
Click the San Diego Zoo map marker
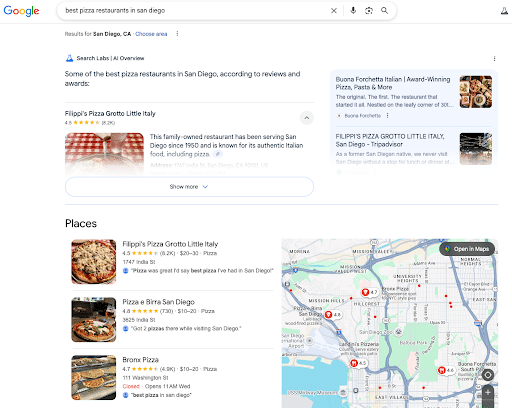(398, 332)
